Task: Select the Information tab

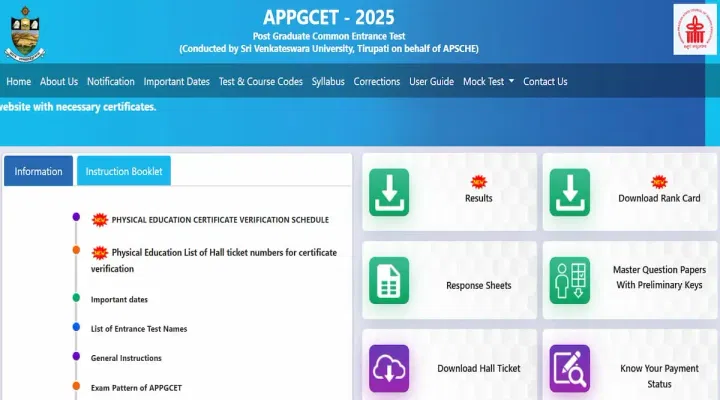Action: click(38, 171)
